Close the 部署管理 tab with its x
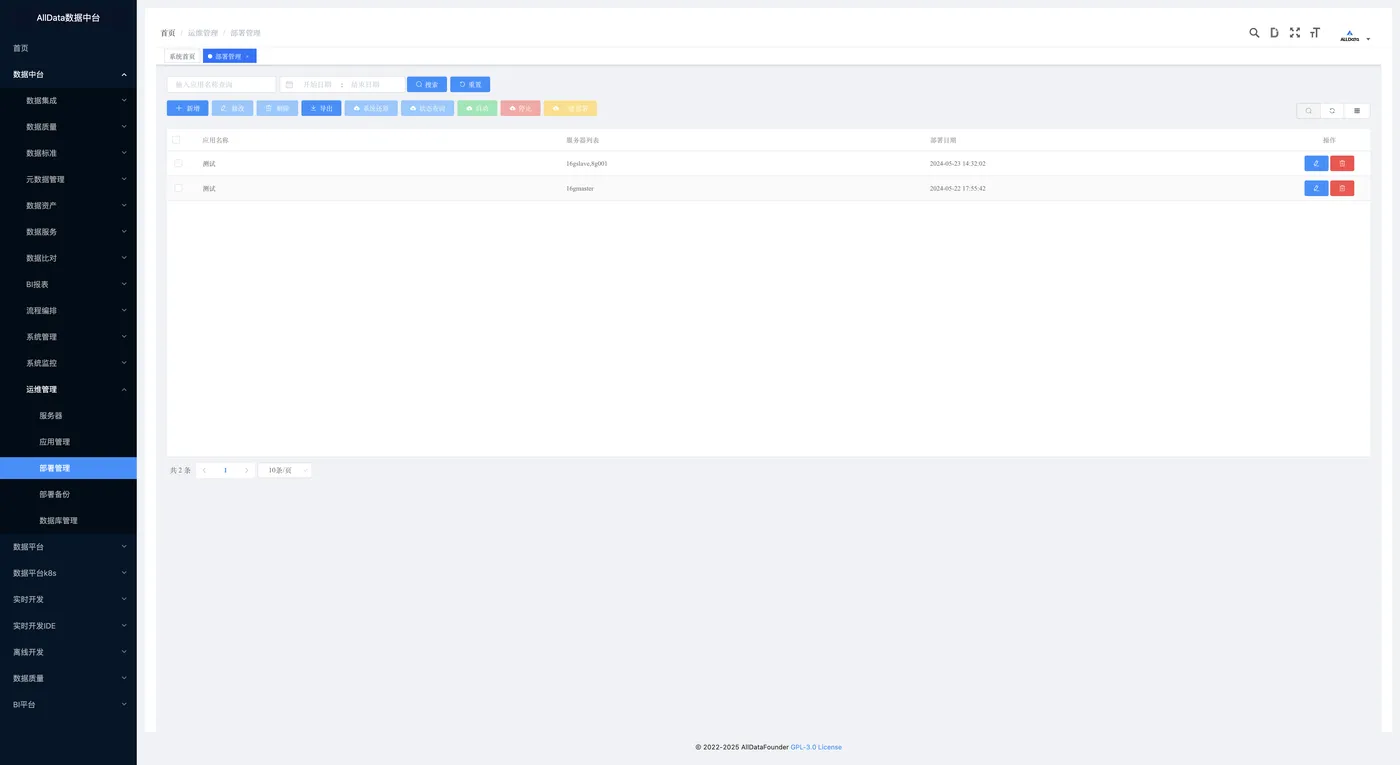1400x765 pixels. click(x=247, y=56)
